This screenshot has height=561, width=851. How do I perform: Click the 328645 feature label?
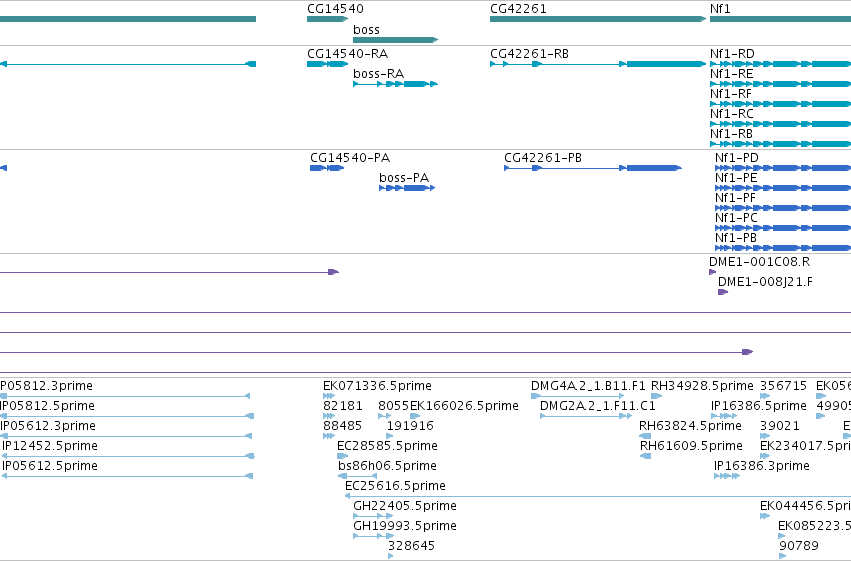pyautogui.click(x=411, y=546)
